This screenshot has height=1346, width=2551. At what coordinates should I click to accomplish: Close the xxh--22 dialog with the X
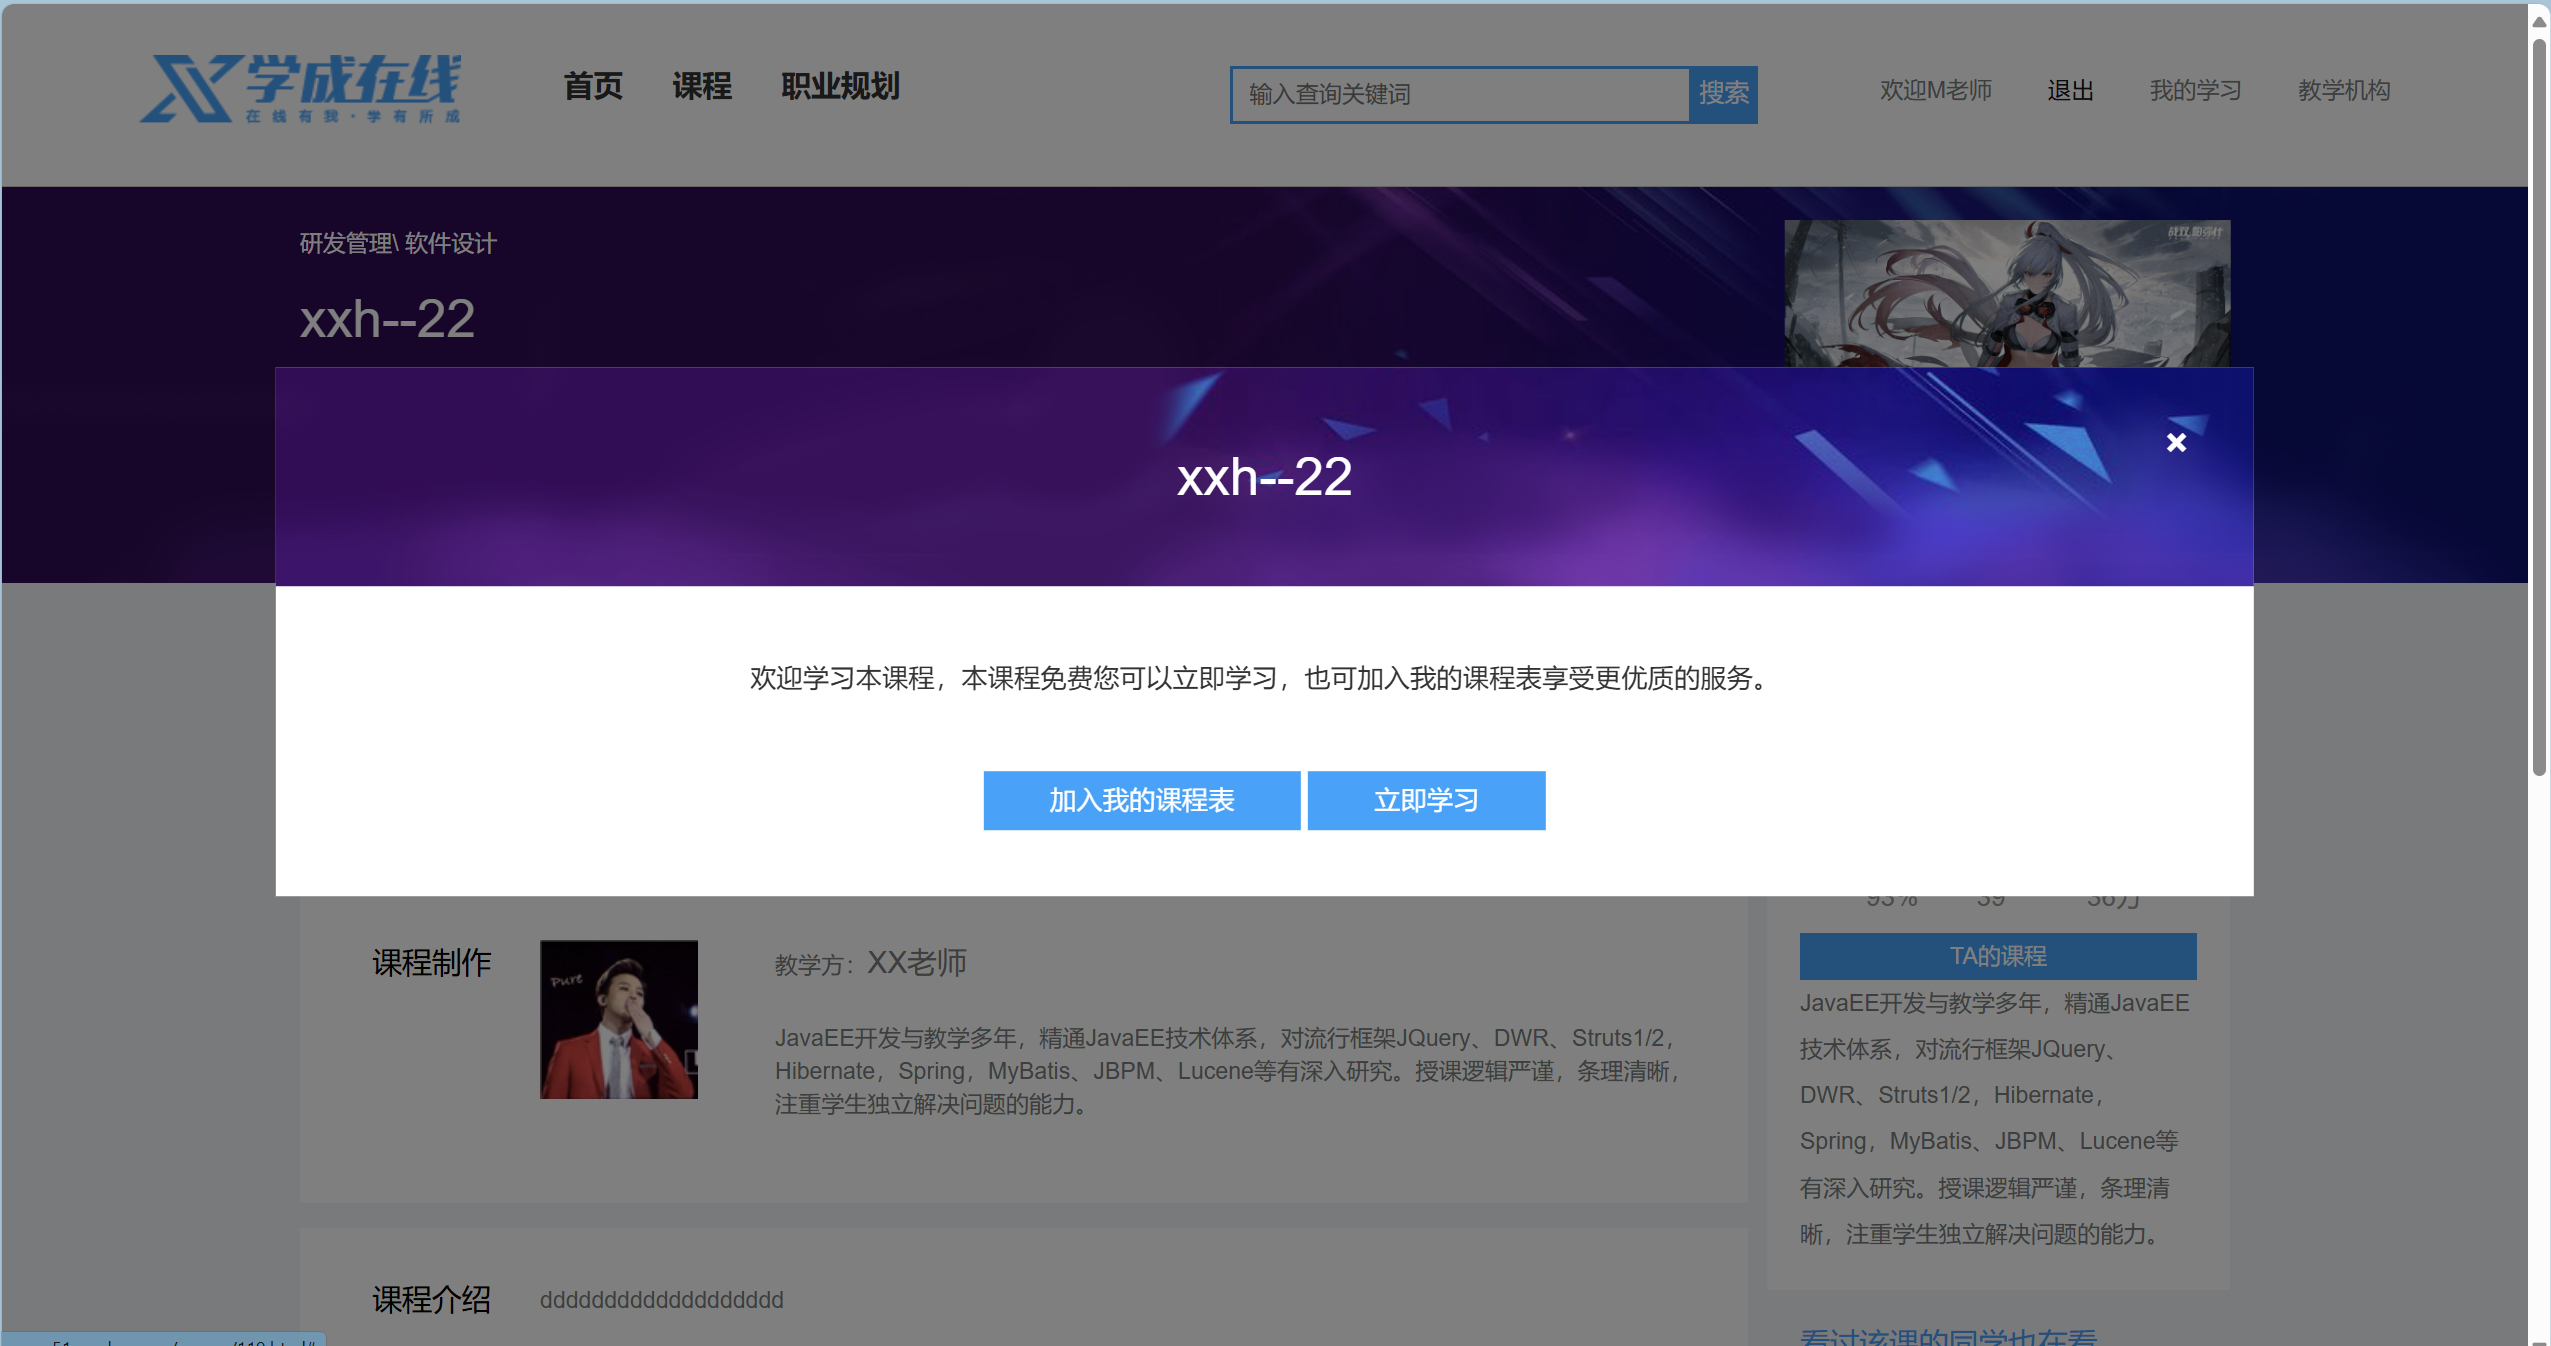point(2175,442)
